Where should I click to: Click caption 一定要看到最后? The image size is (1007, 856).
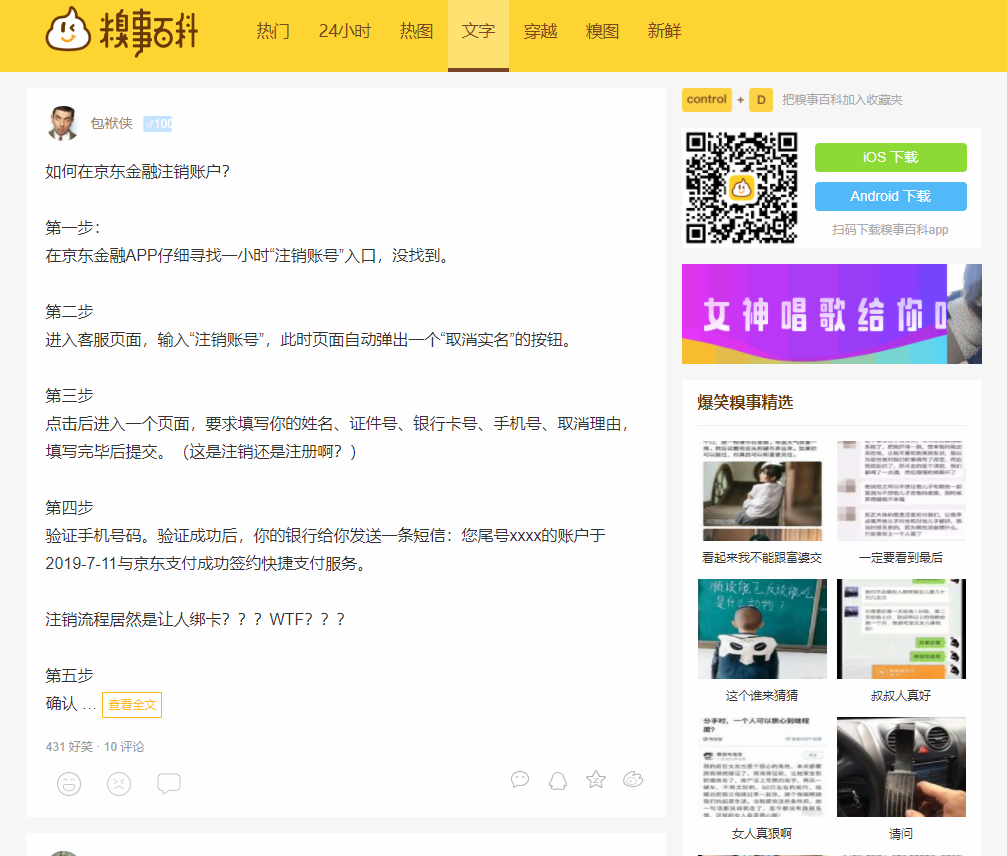tap(901, 557)
